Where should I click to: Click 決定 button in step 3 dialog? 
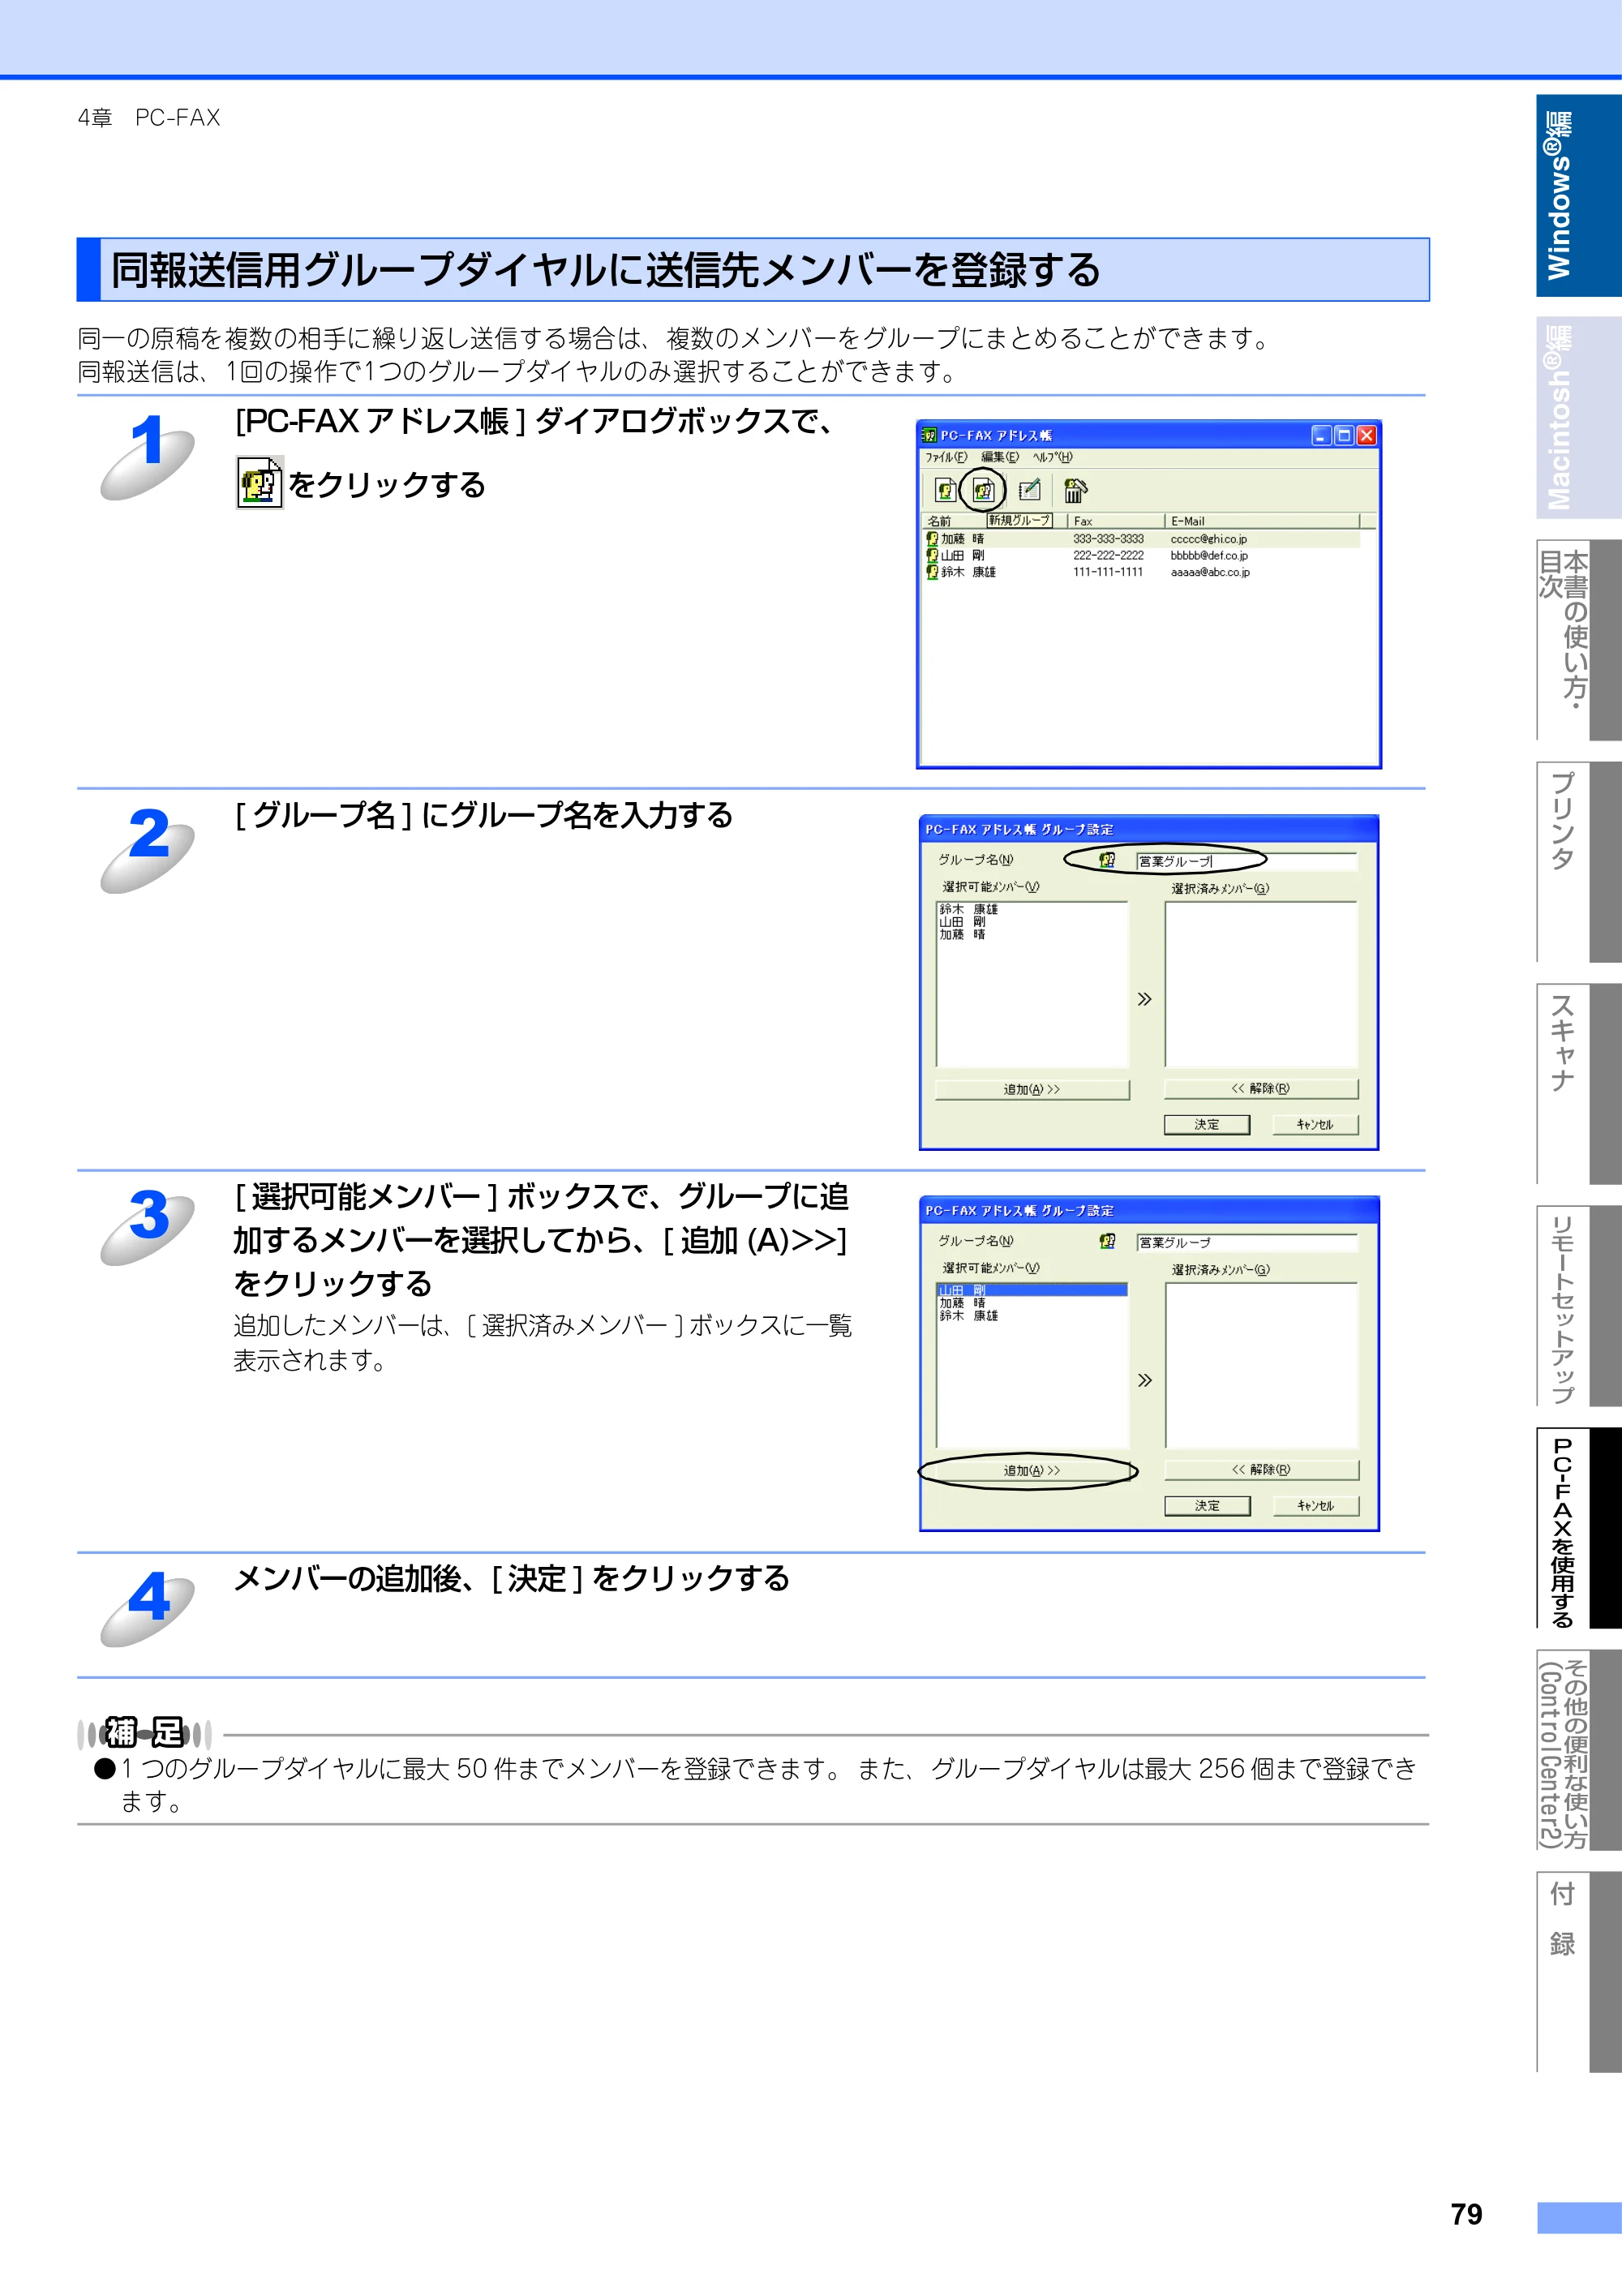[1207, 1505]
